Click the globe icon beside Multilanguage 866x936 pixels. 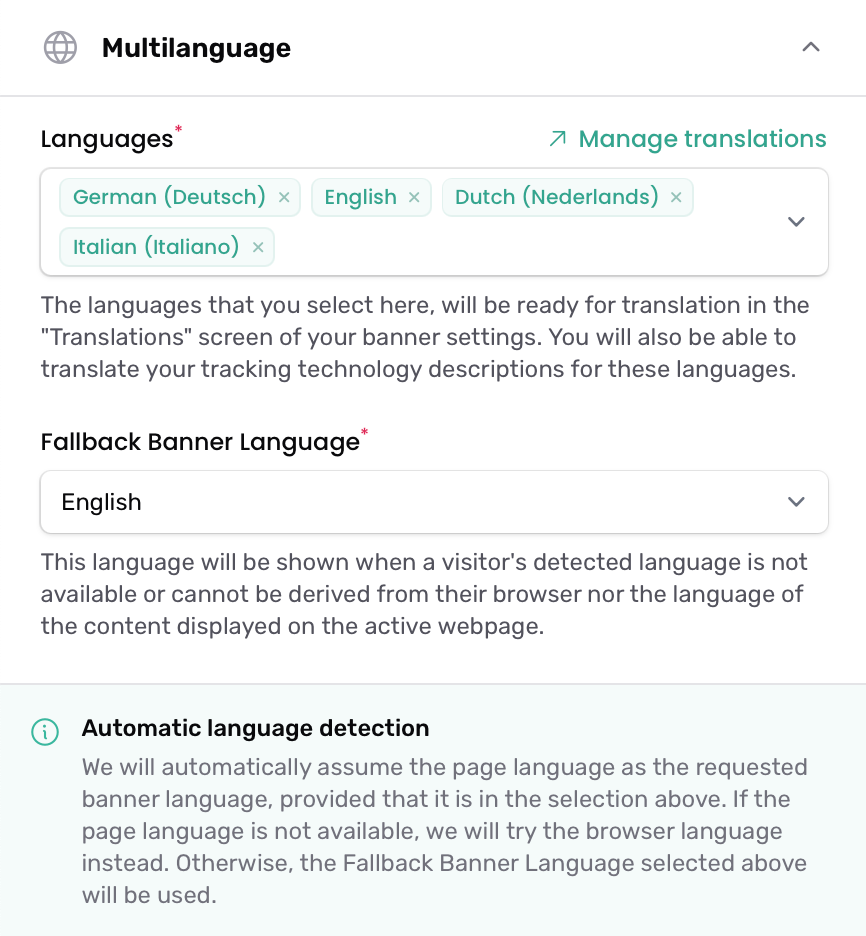60,47
